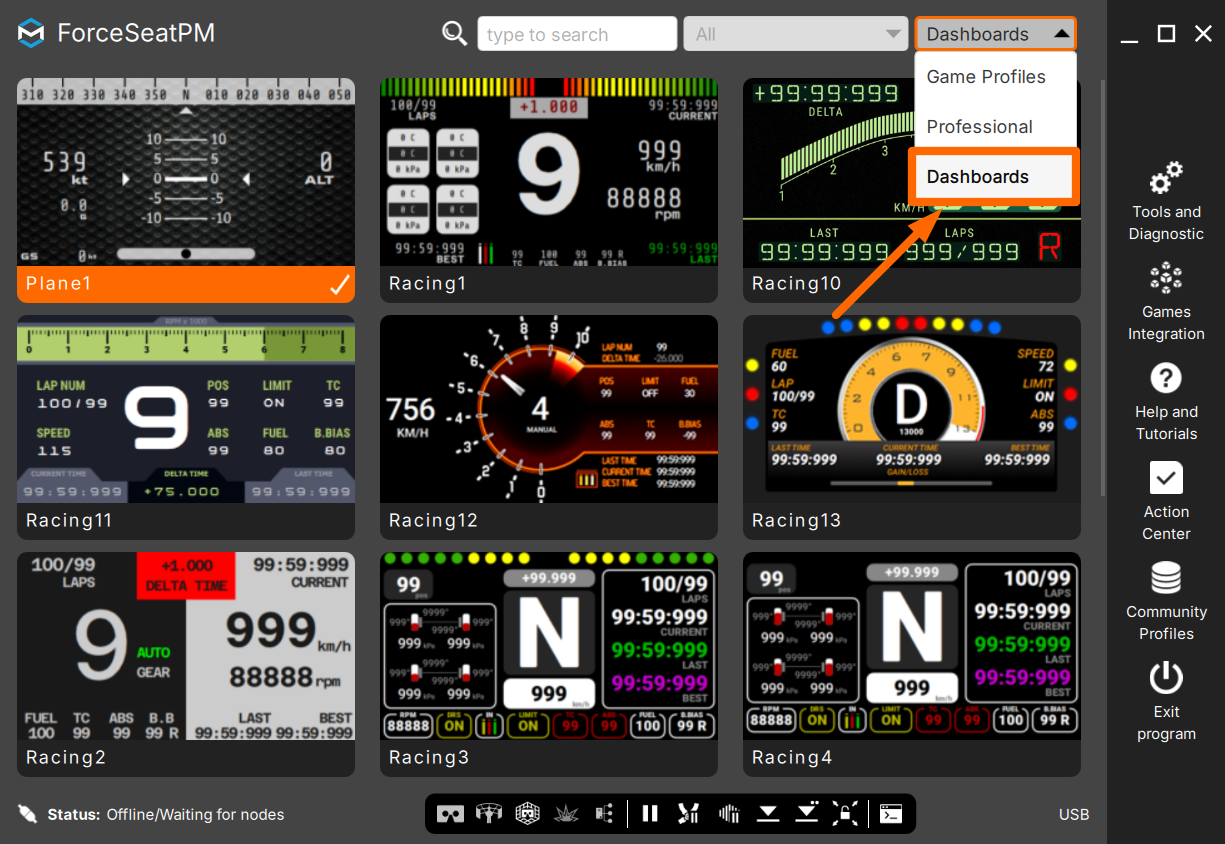The image size is (1225, 844).
Task: Open Community Profiles
Action: (1166, 601)
